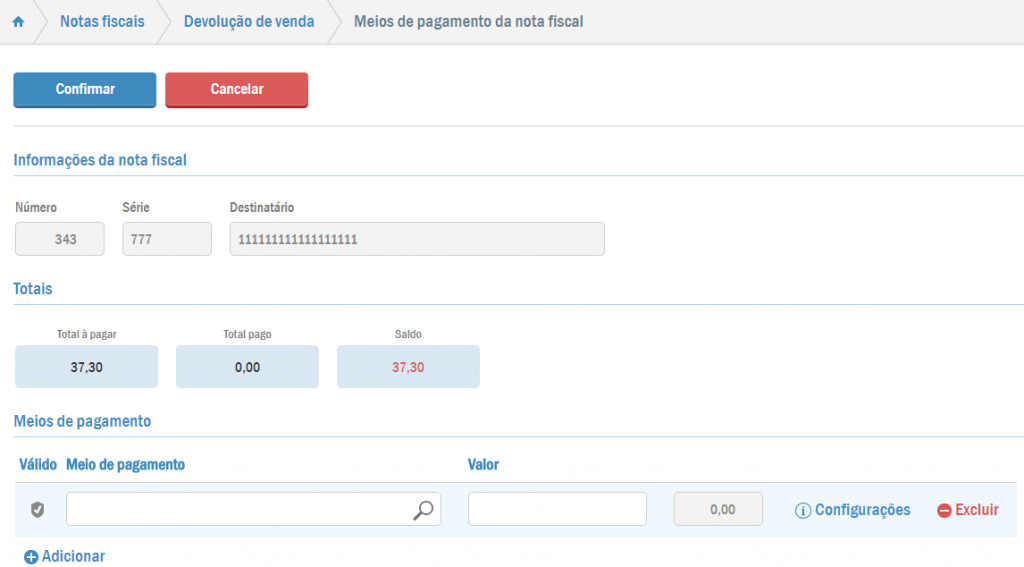Open Devolução de venda breadcrumb
Viewport: 1024px width, 567px height.
(249, 22)
